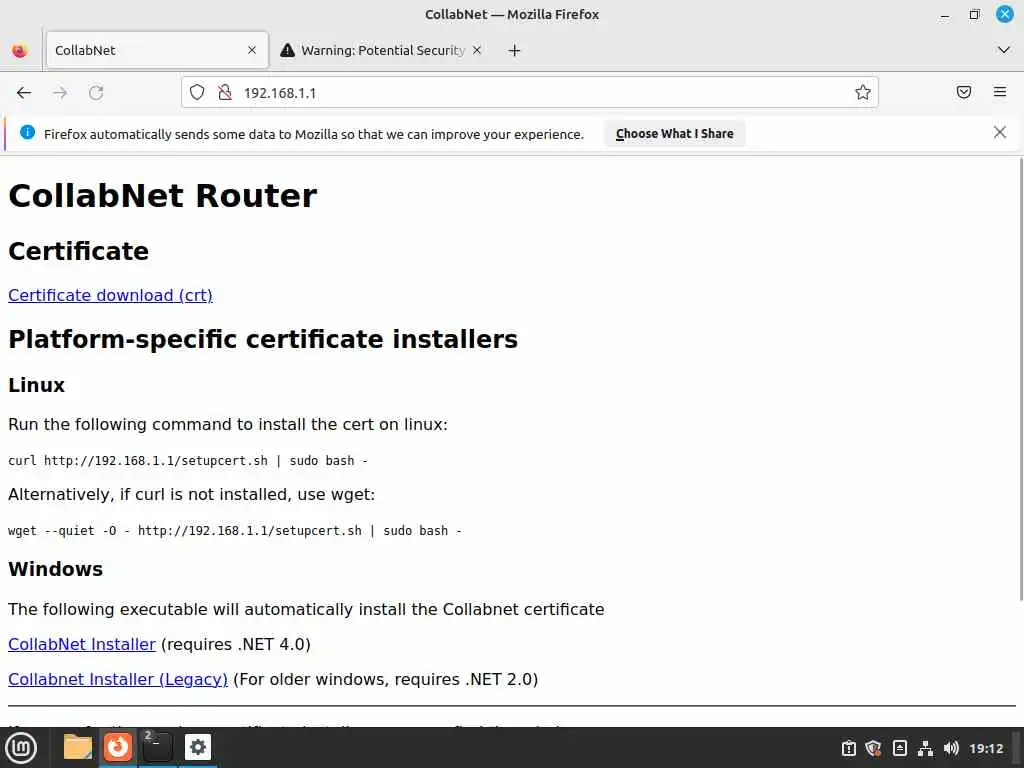Switch to the CollabNet tab
1024x768 pixels.
(157, 50)
